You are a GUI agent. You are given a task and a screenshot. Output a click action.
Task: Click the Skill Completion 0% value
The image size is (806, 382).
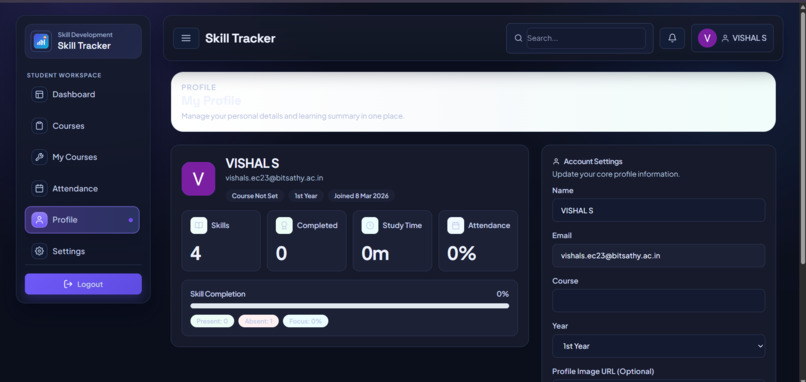coord(503,294)
